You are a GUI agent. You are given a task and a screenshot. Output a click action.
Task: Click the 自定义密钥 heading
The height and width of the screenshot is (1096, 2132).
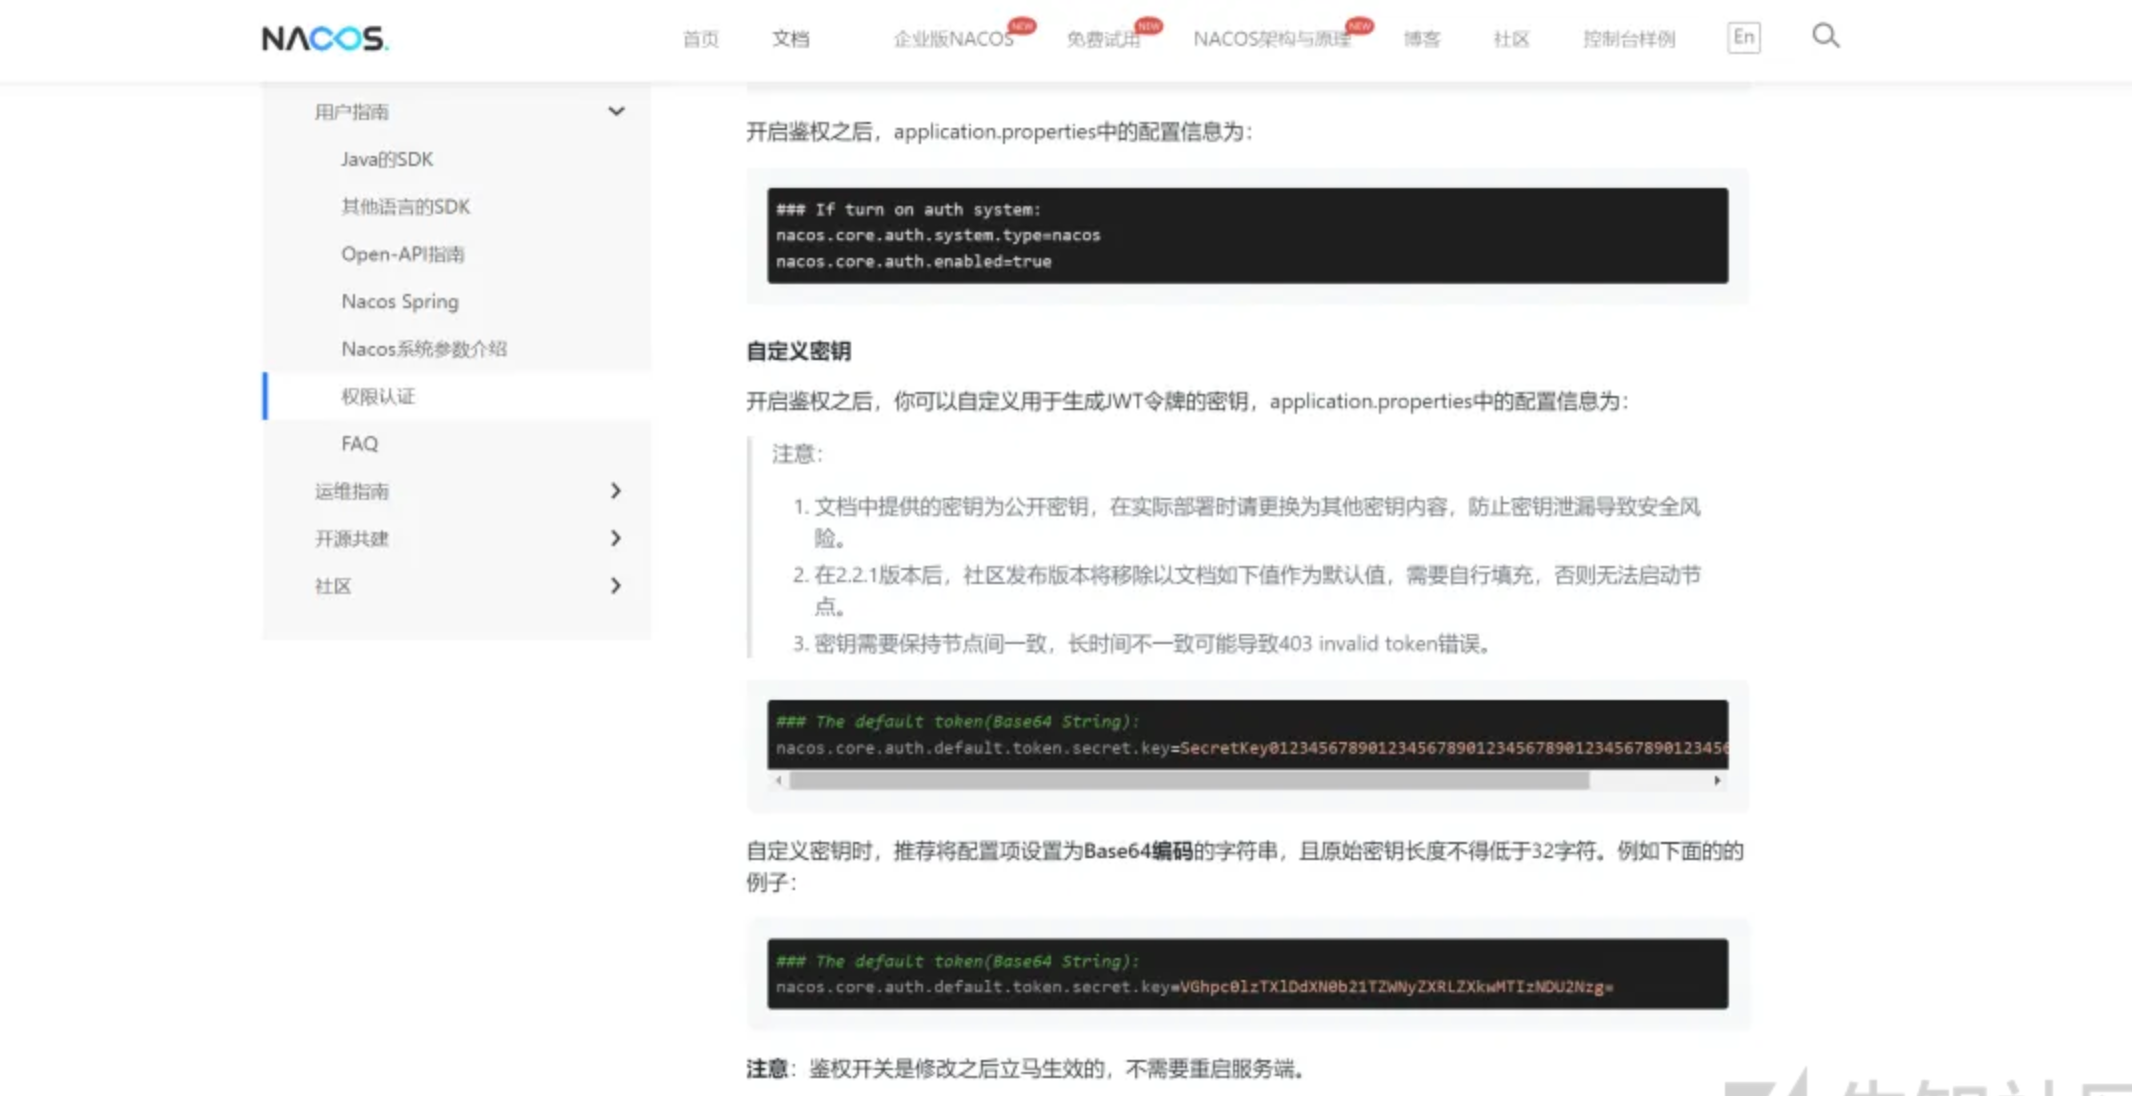click(798, 351)
